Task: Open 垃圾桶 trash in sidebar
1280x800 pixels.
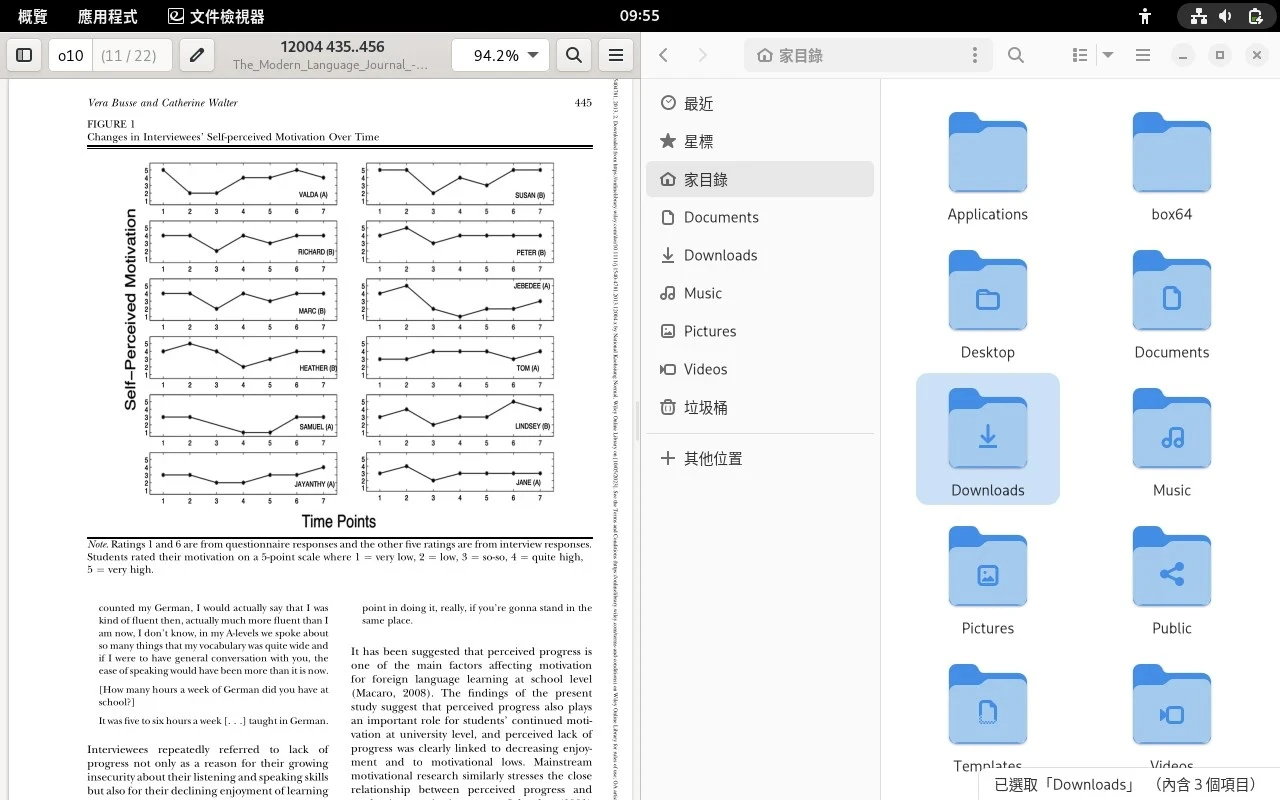Action: [705, 408]
